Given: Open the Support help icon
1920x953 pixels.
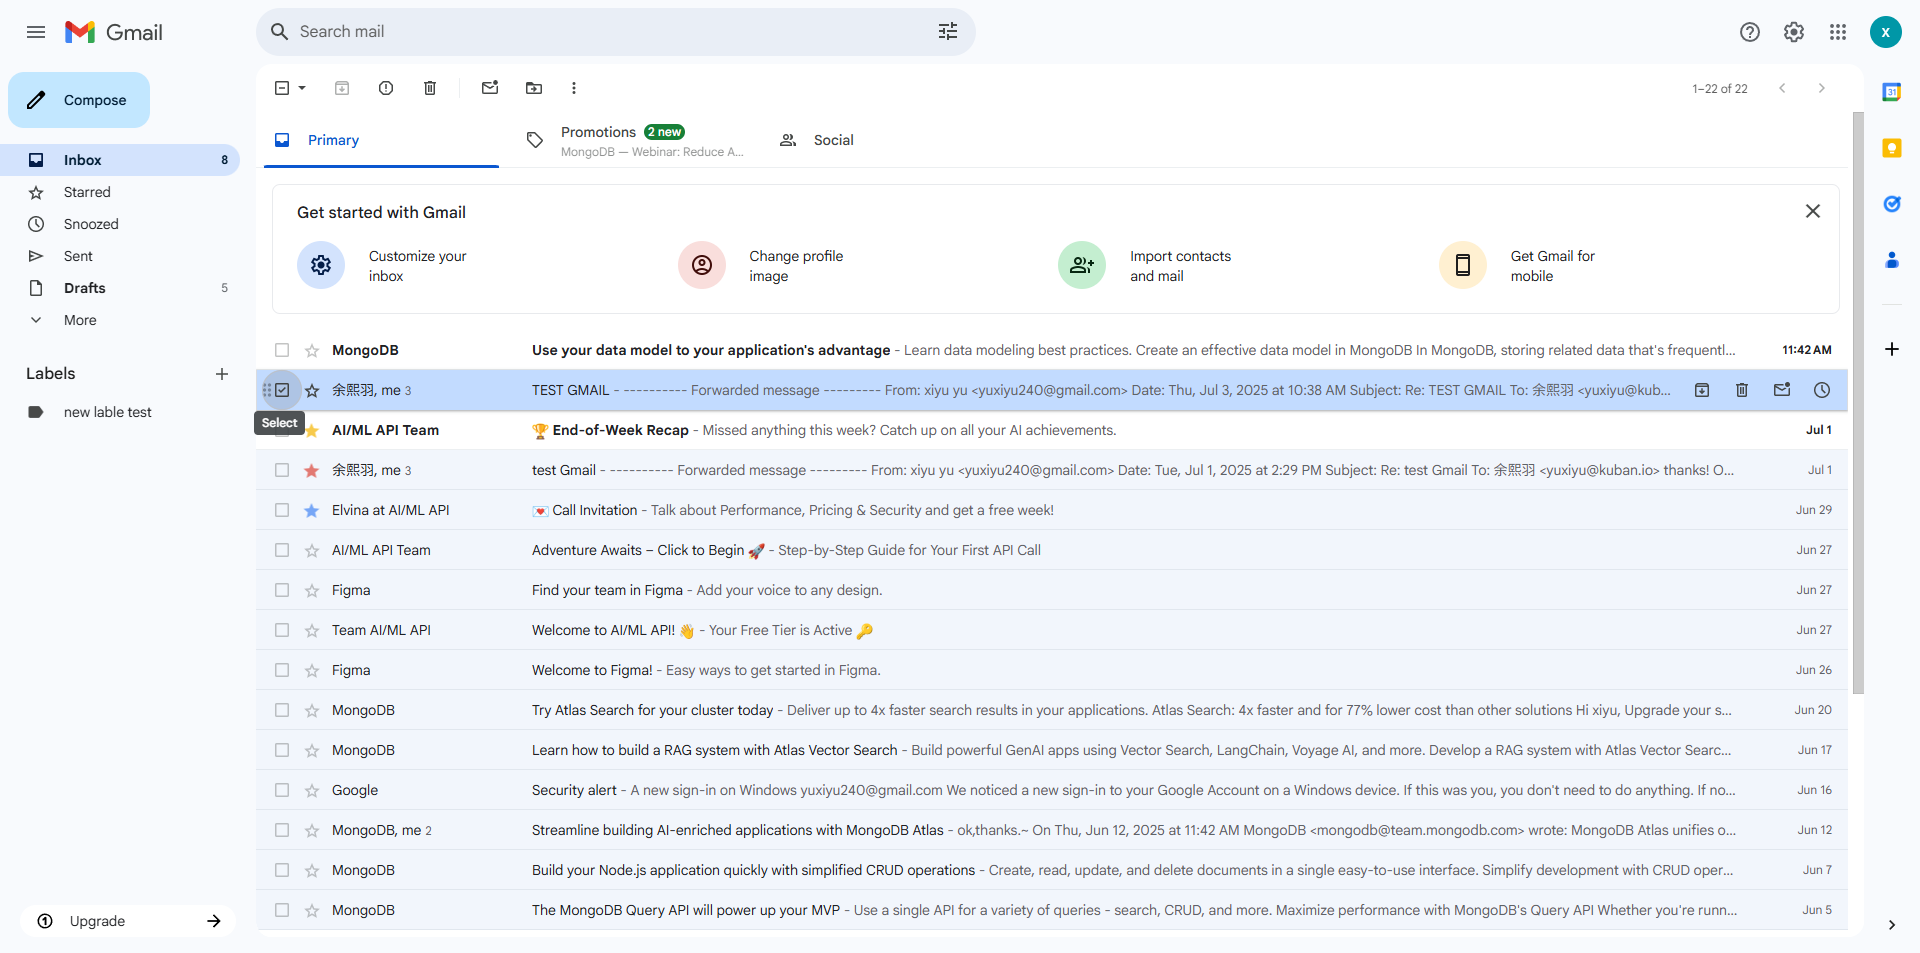Looking at the screenshot, I should (x=1750, y=32).
